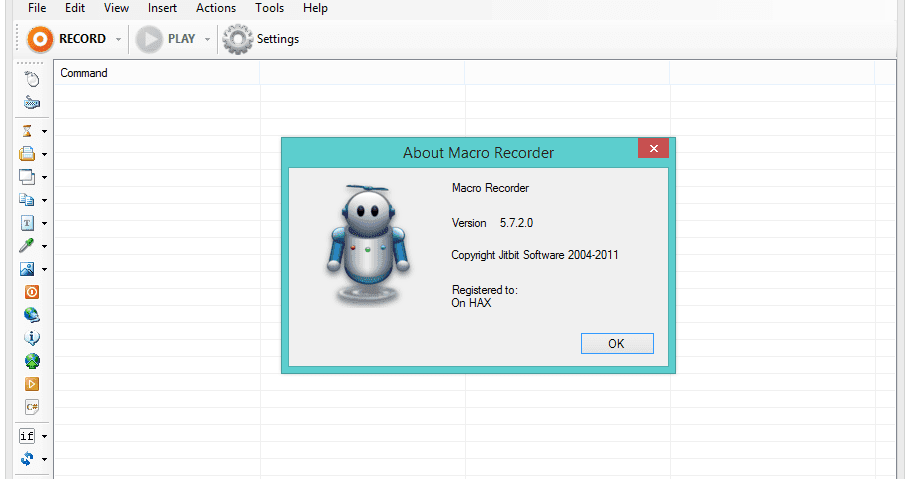
Task: Open the Tools menu
Action: 270,8
